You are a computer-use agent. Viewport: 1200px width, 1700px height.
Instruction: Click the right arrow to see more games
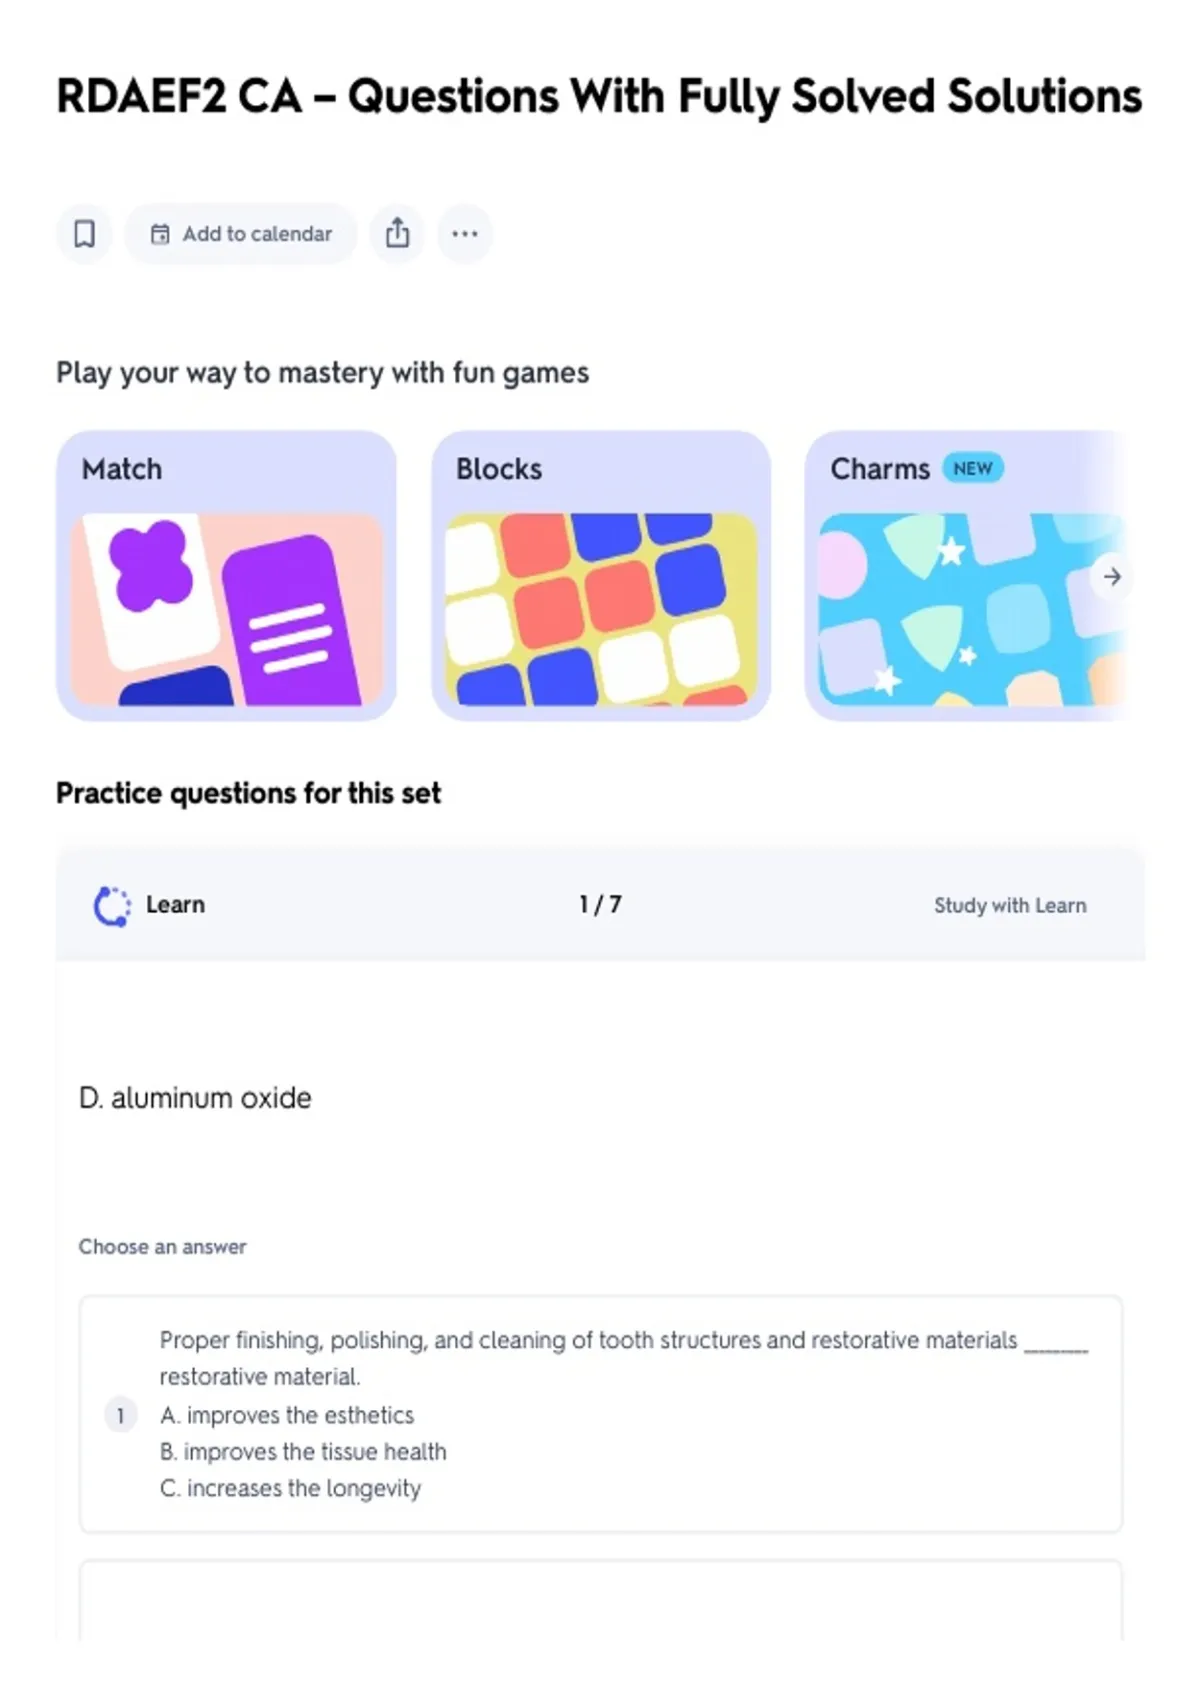[x=1112, y=576]
